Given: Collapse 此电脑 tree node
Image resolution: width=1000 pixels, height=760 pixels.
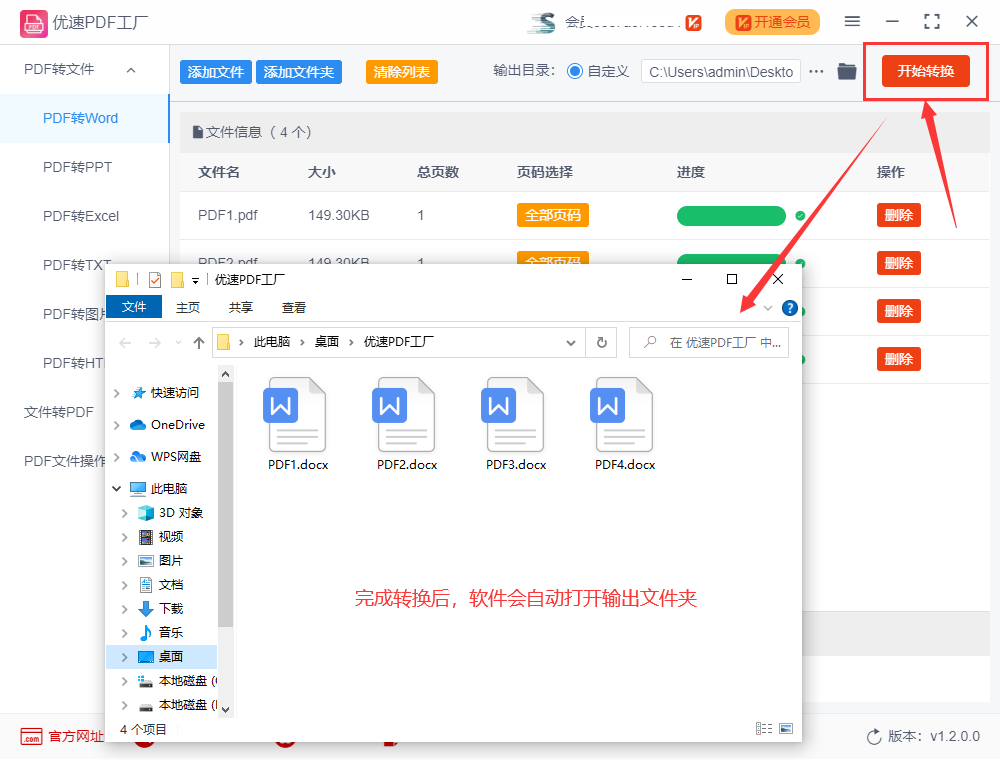Looking at the screenshot, I should tap(116, 488).
